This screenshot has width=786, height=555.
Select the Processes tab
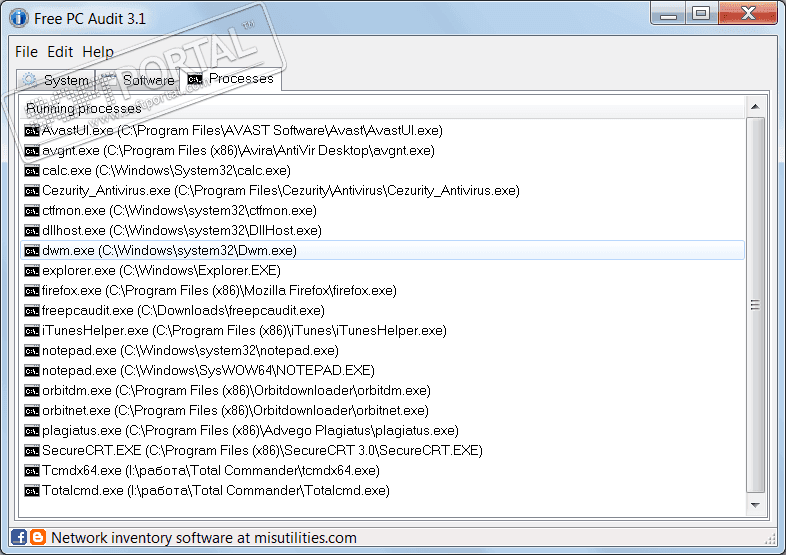pos(231,79)
